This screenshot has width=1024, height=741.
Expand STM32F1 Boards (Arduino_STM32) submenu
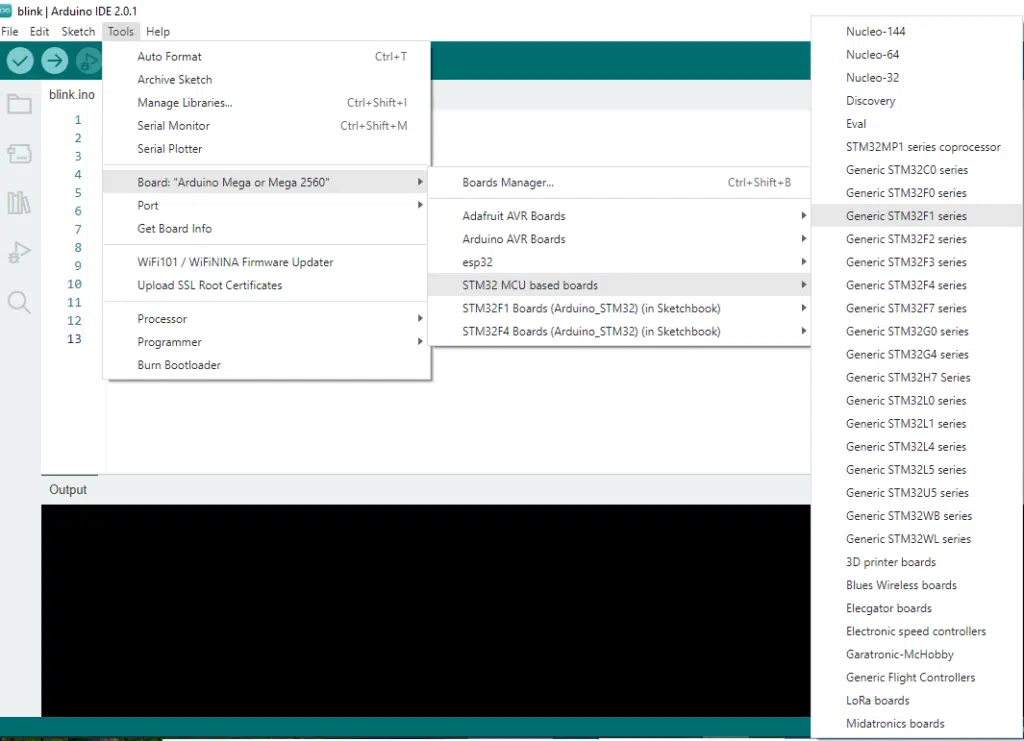pos(619,308)
